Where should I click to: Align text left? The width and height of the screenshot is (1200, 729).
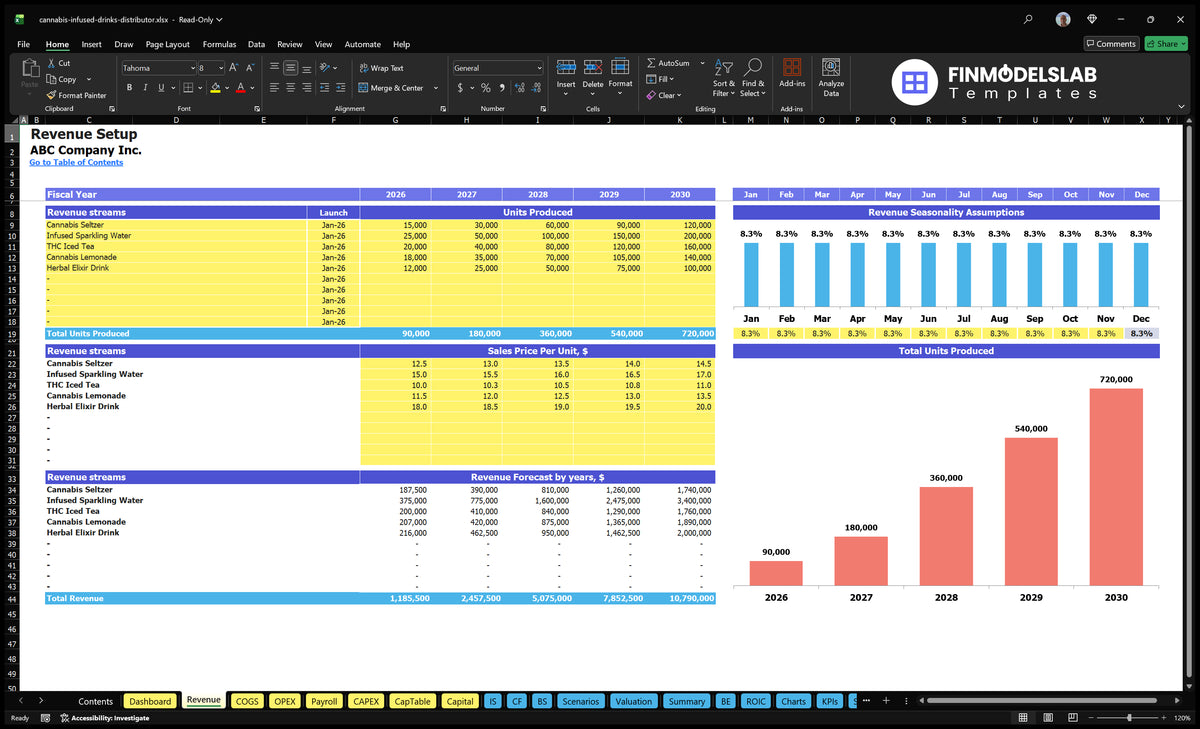[274, 88]
